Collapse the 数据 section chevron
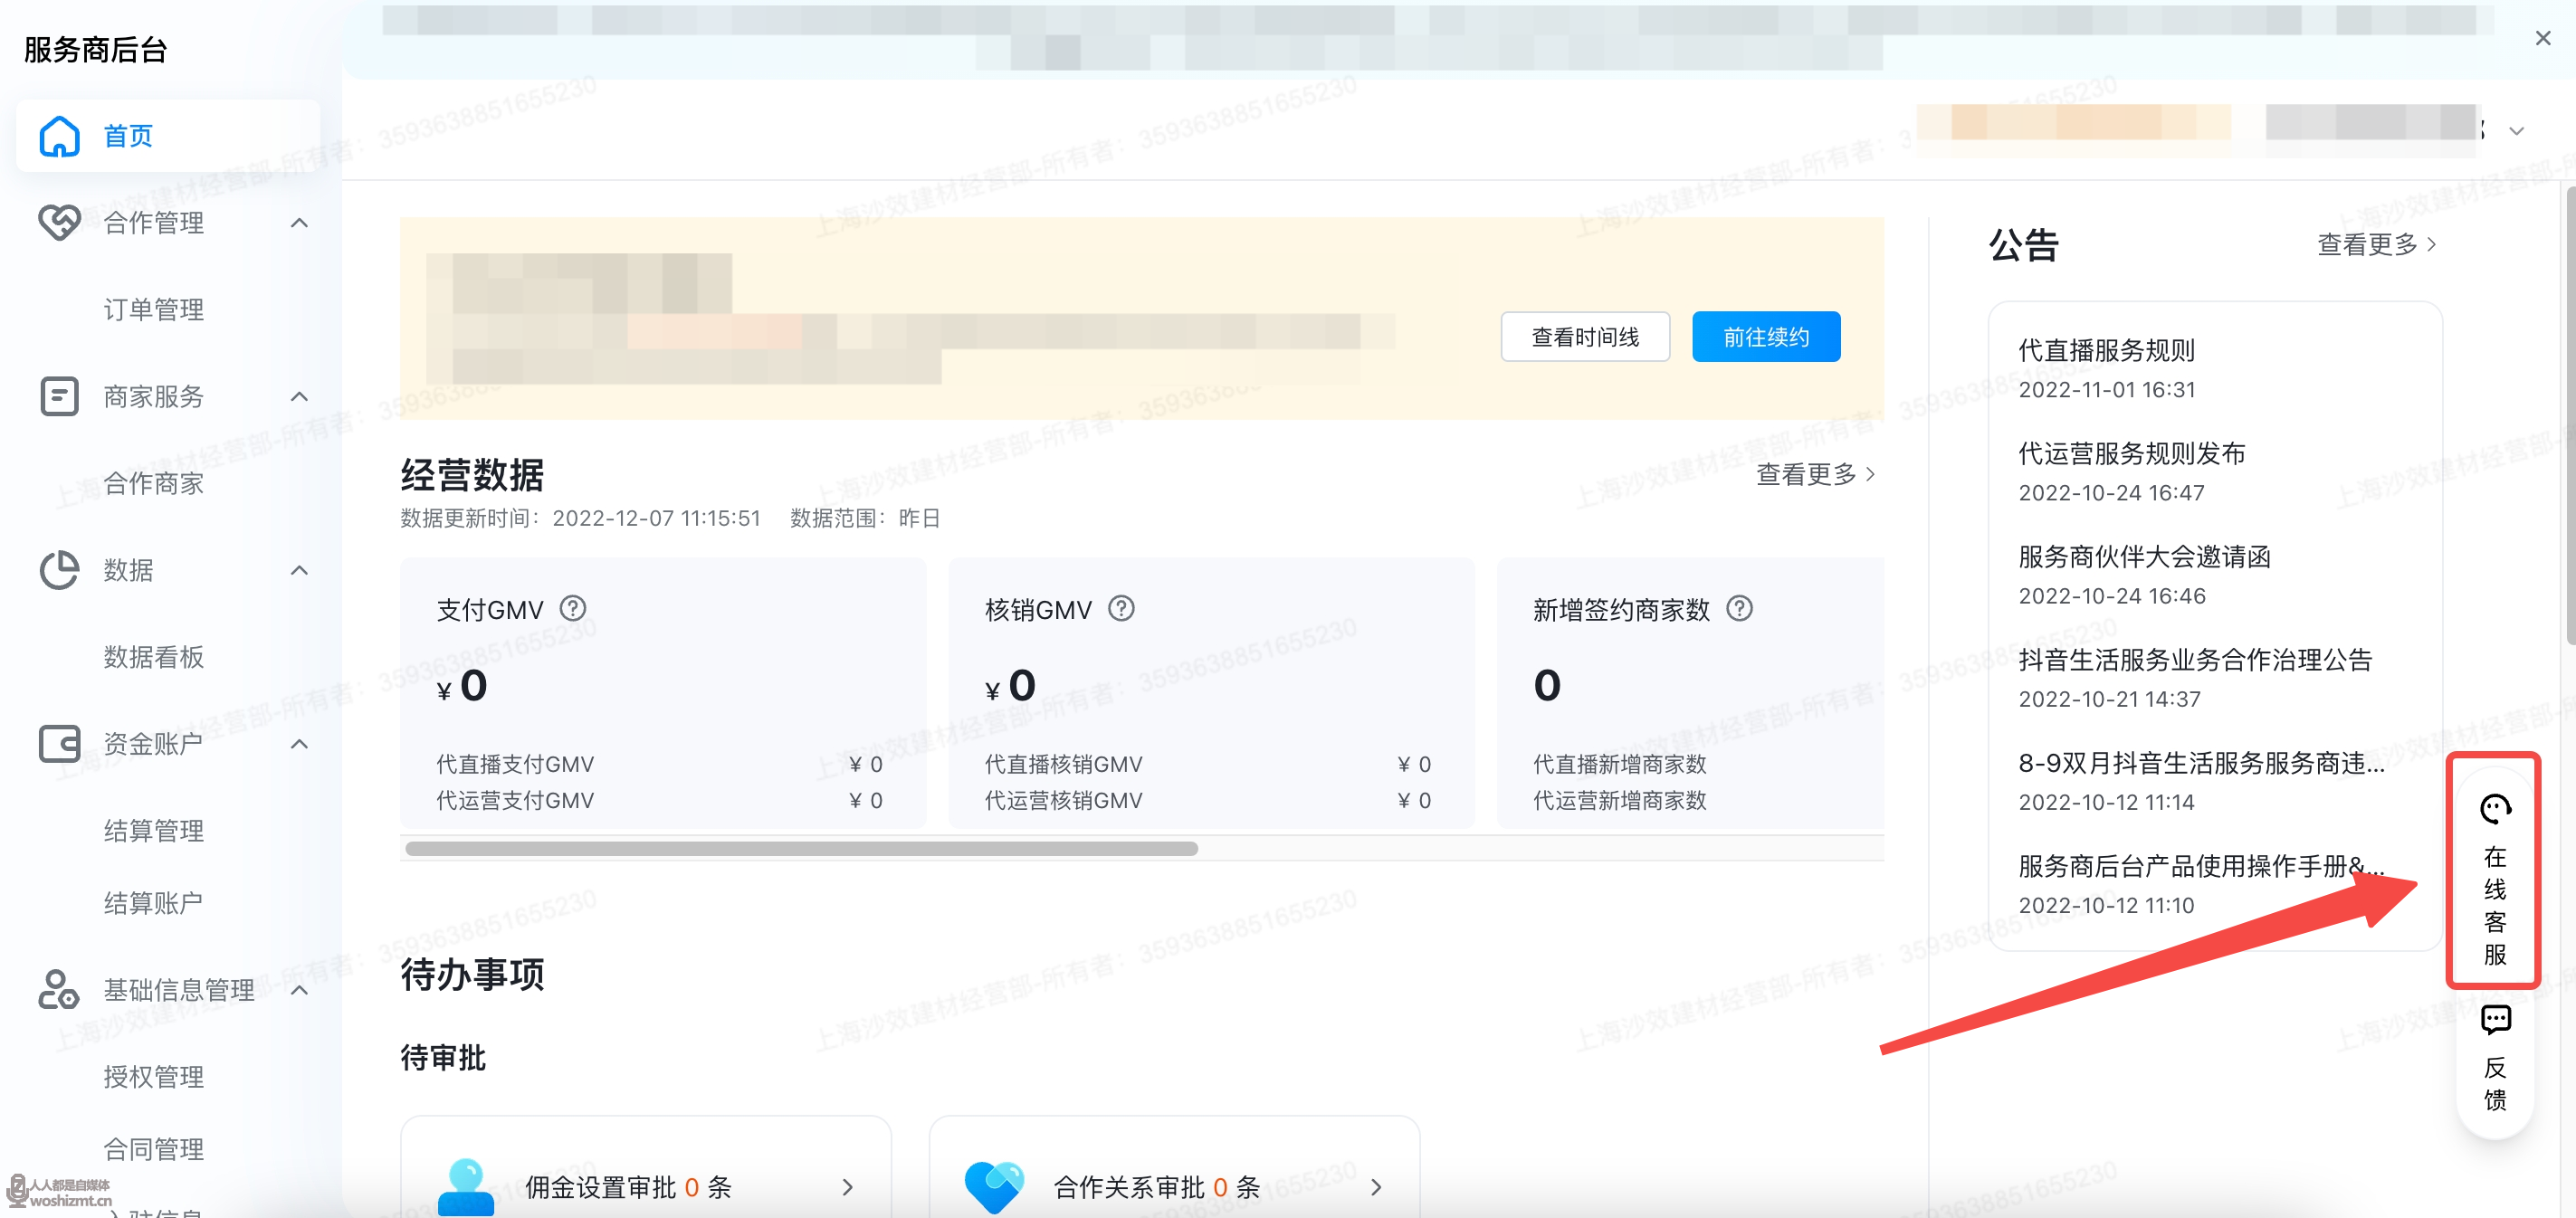The height and width of the screenshot is (1218, 2576). tap(299, 570)
